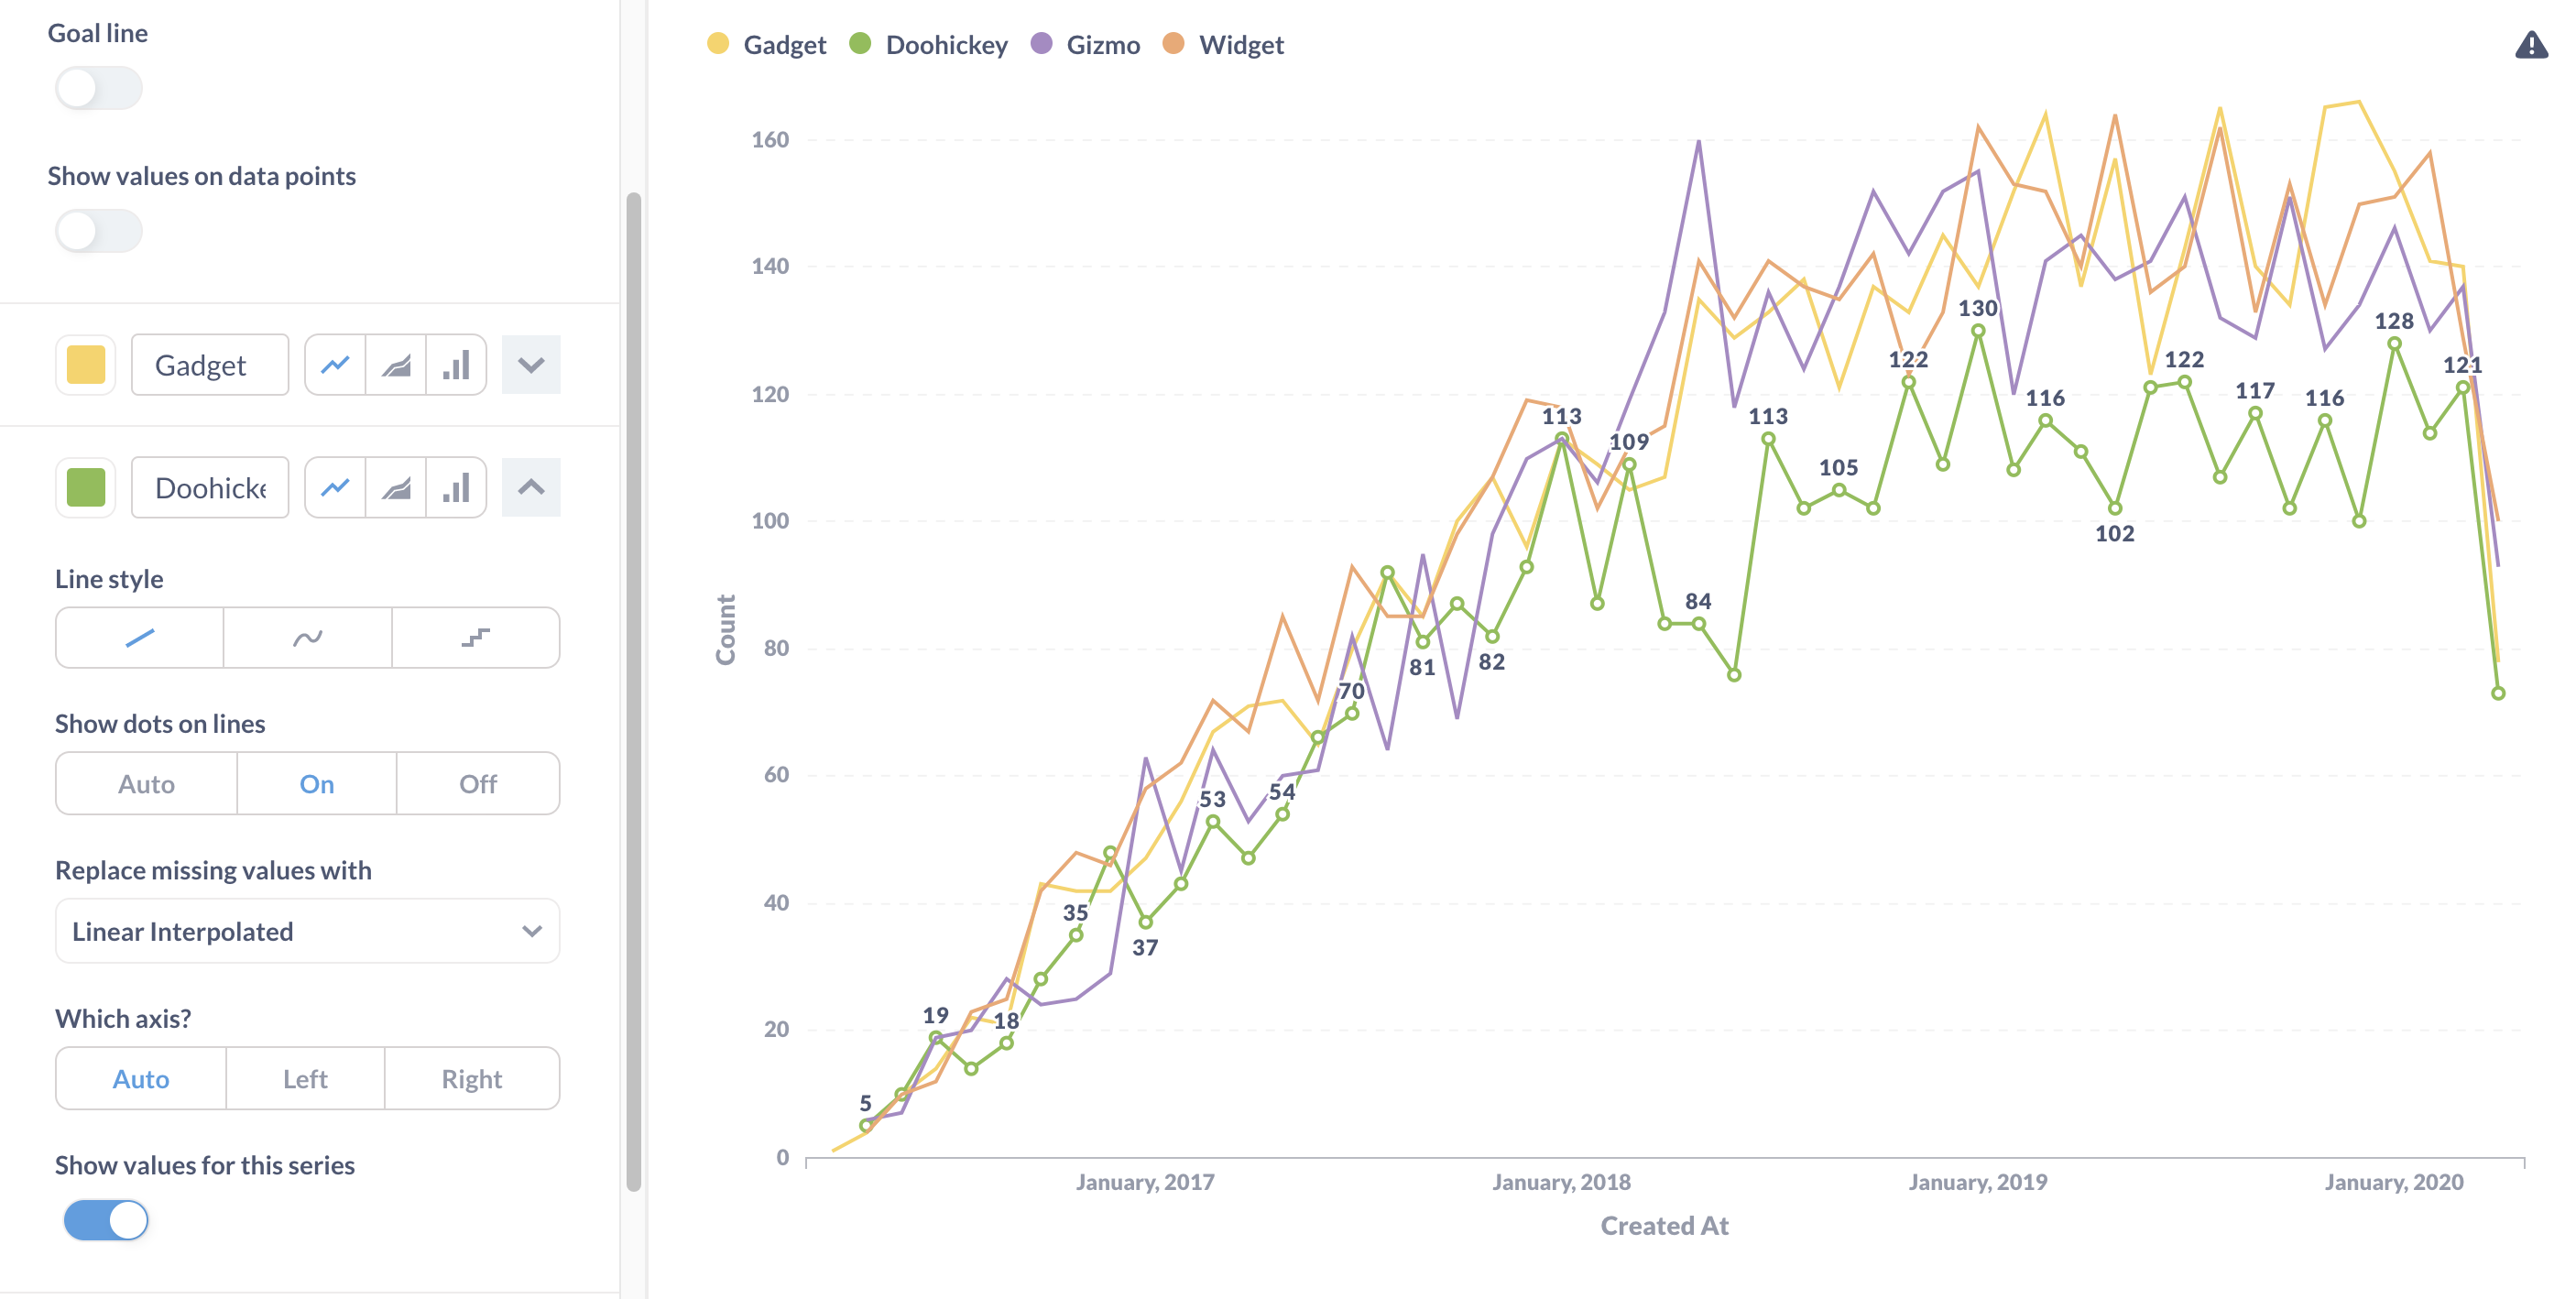Click the area chart icon for Gadget
The height and width of the screenshot is (1299, 2576).
point(398,365)
